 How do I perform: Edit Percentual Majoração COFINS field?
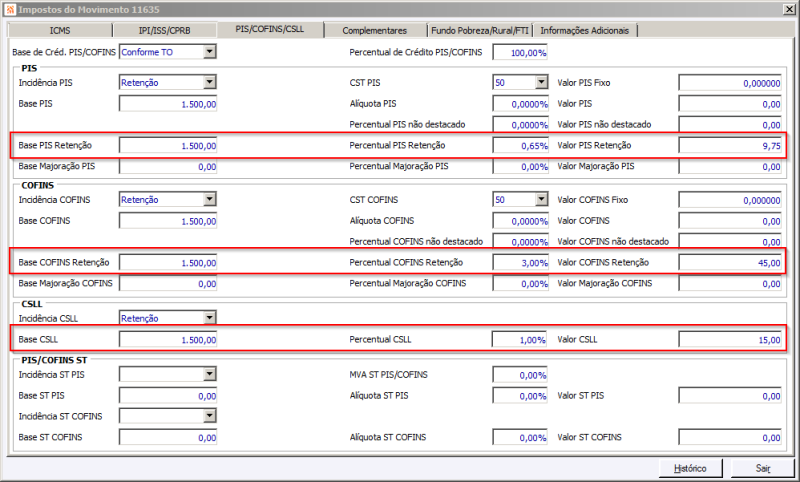click(520, 284)
